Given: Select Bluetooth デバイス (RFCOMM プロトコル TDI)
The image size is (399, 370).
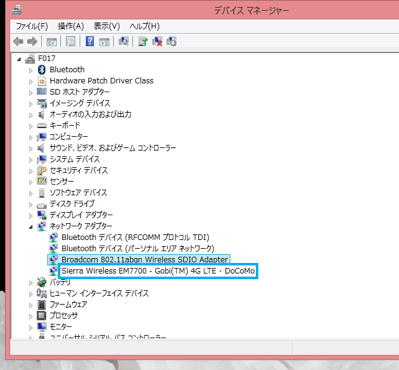Looking at the screenshot, I should [135, 237].
